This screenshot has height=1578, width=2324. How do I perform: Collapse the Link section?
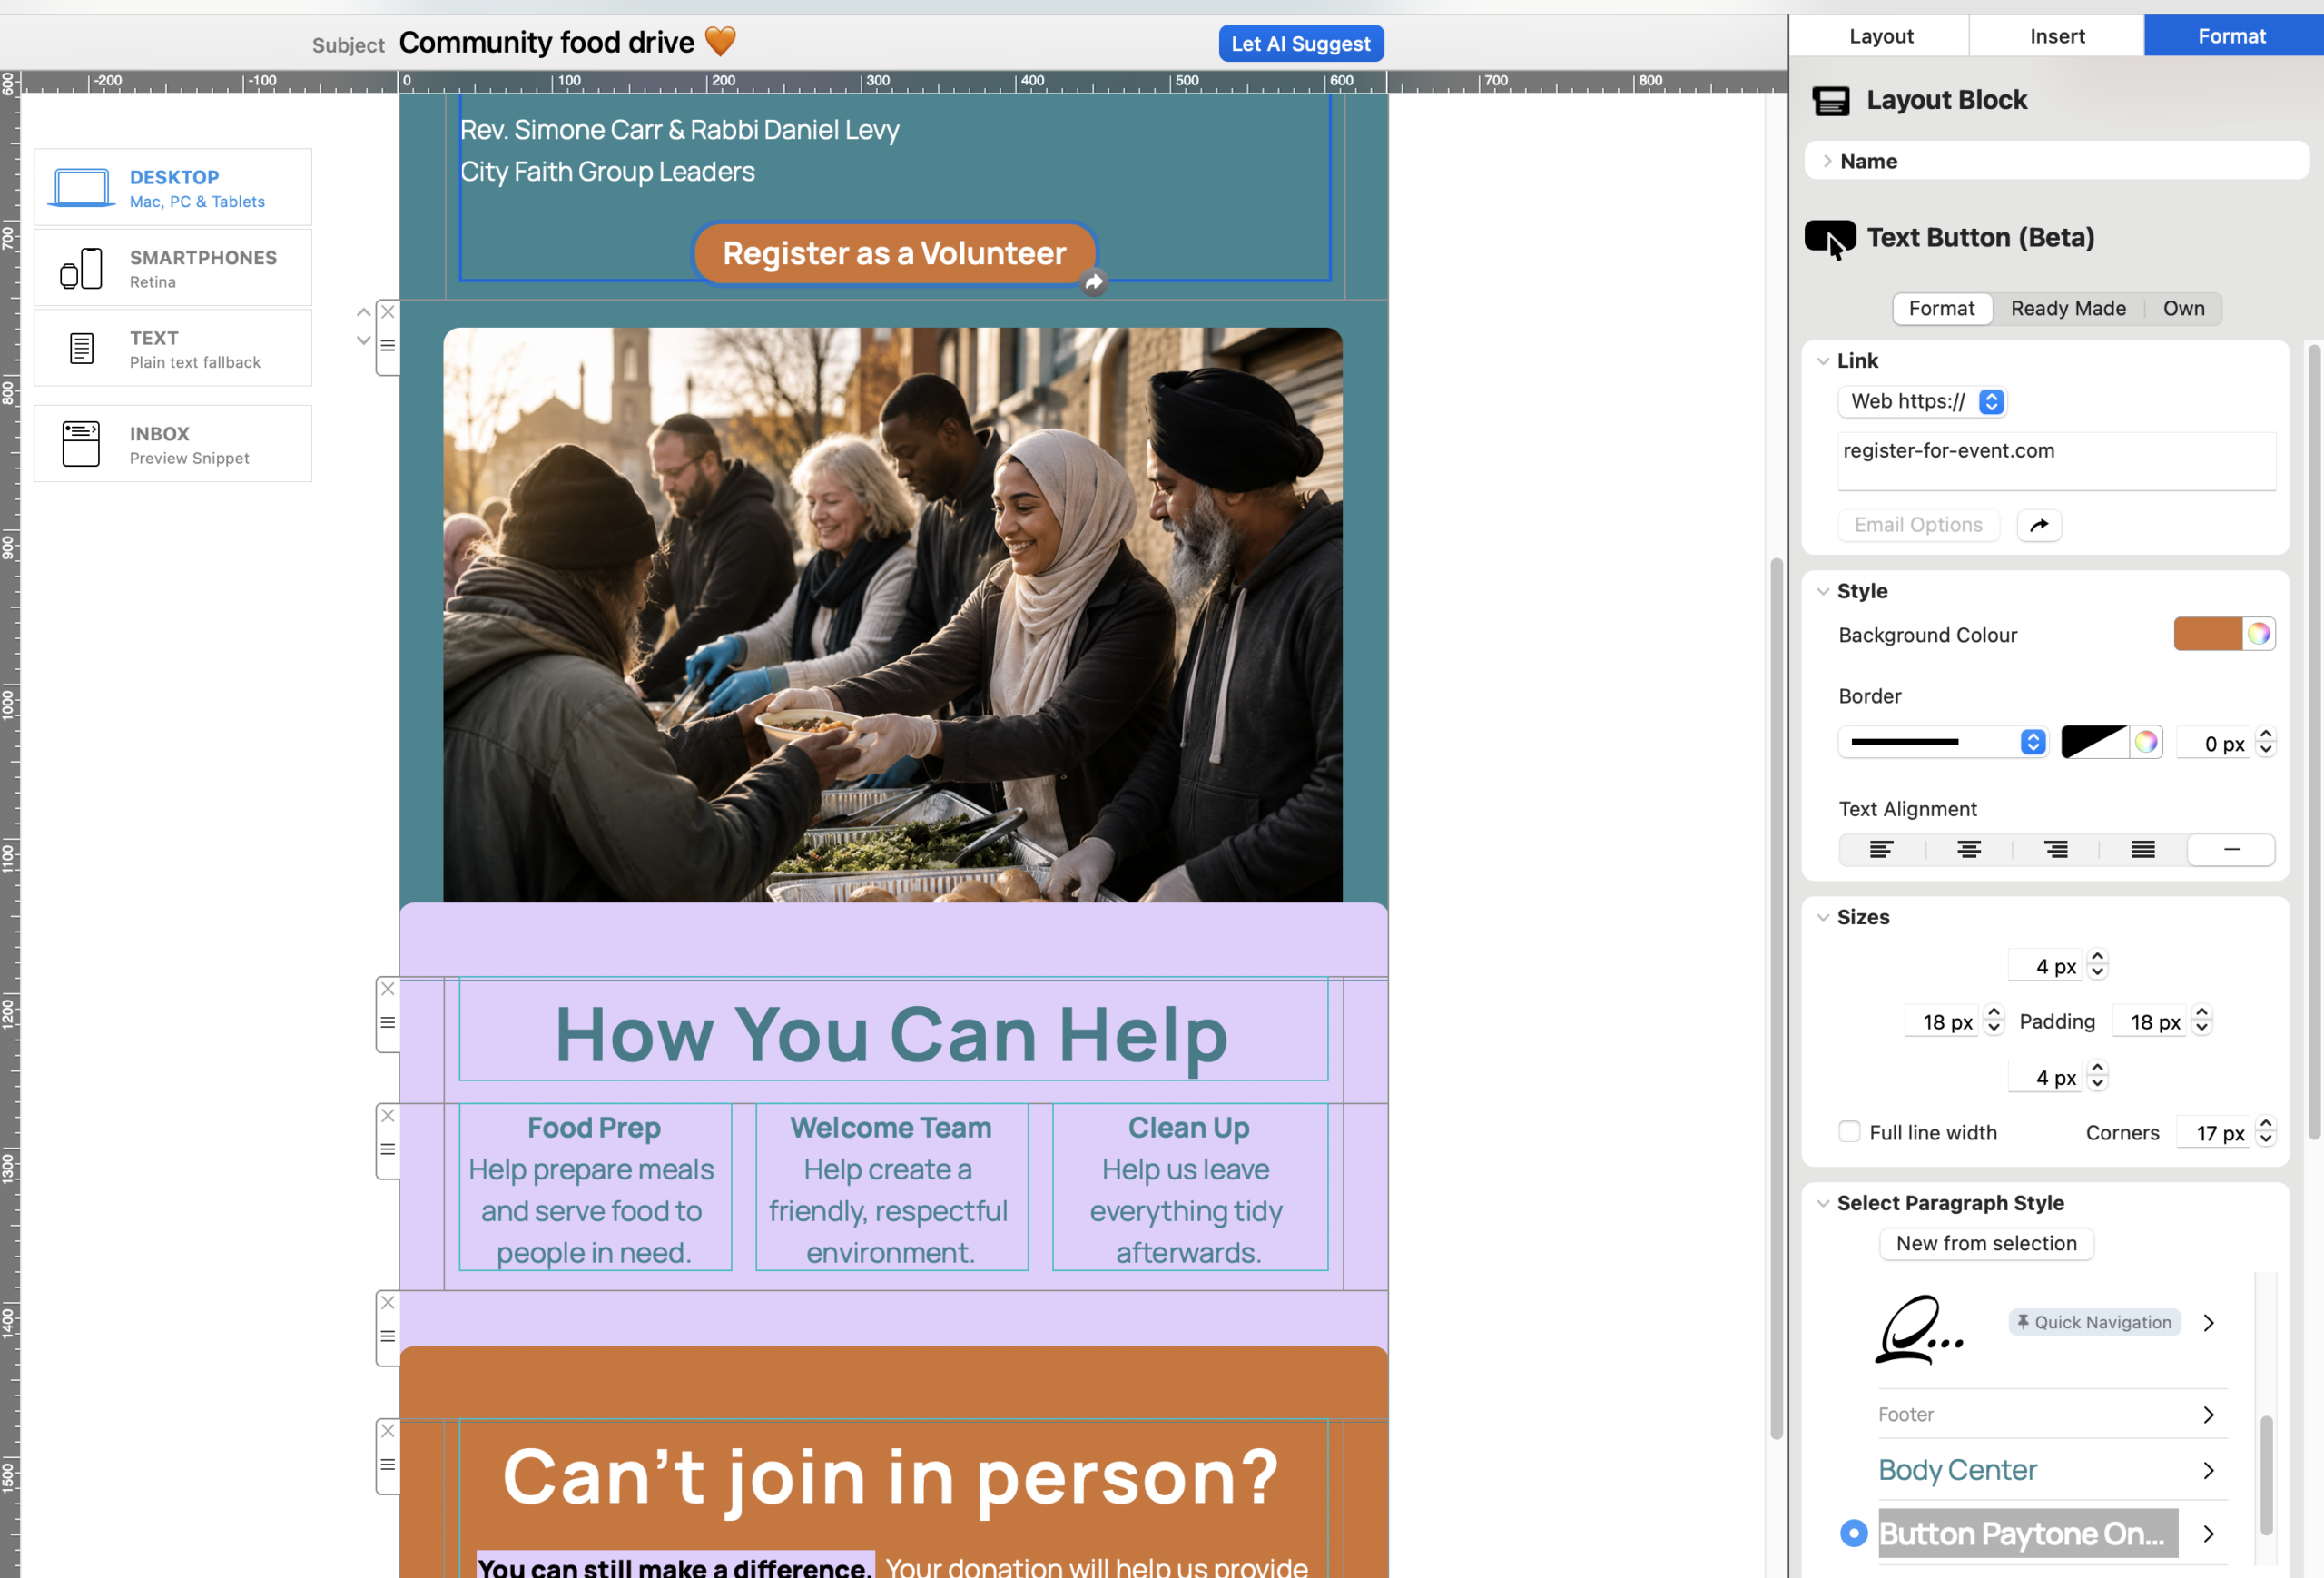click(x=1823, y=361)
